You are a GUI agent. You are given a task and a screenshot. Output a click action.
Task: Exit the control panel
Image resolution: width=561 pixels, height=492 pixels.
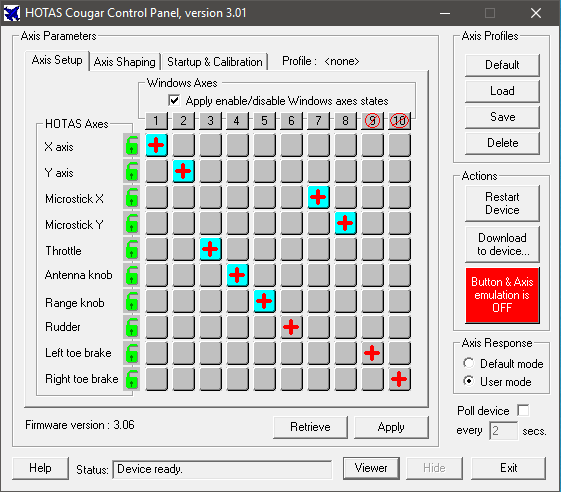(x=508, y=468)
